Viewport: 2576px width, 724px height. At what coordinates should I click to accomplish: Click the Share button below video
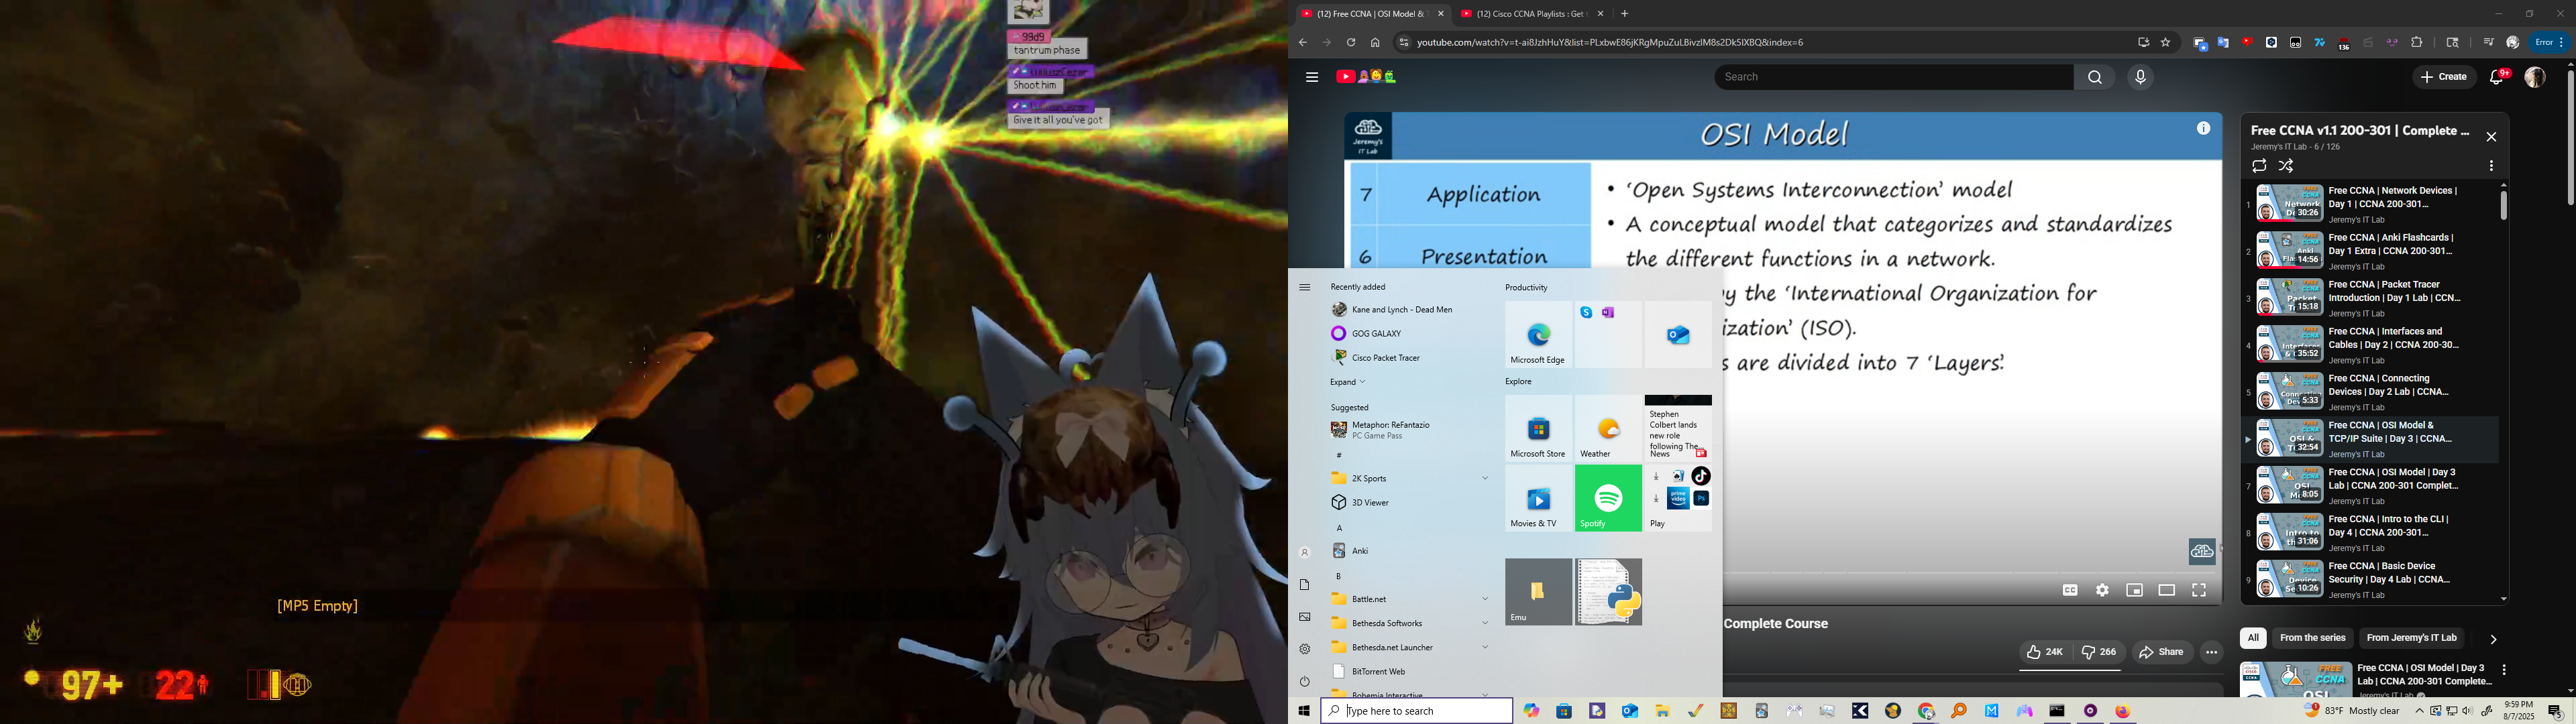point(2162,652)
